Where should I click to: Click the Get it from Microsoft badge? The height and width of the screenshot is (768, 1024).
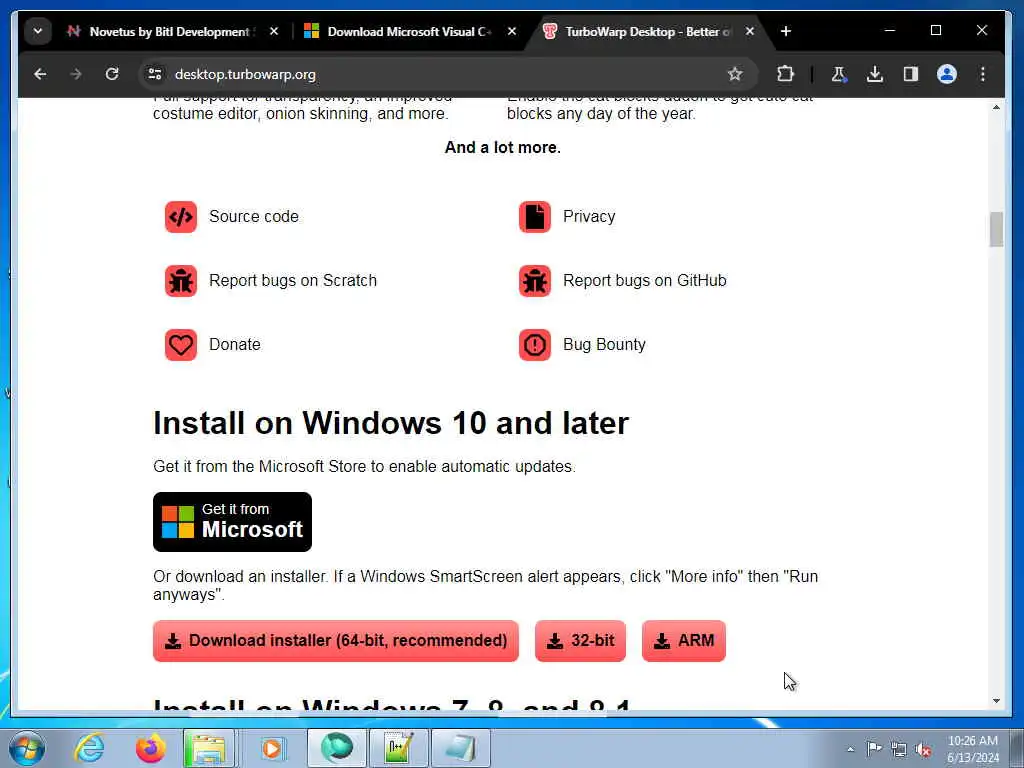coord(232,522)
